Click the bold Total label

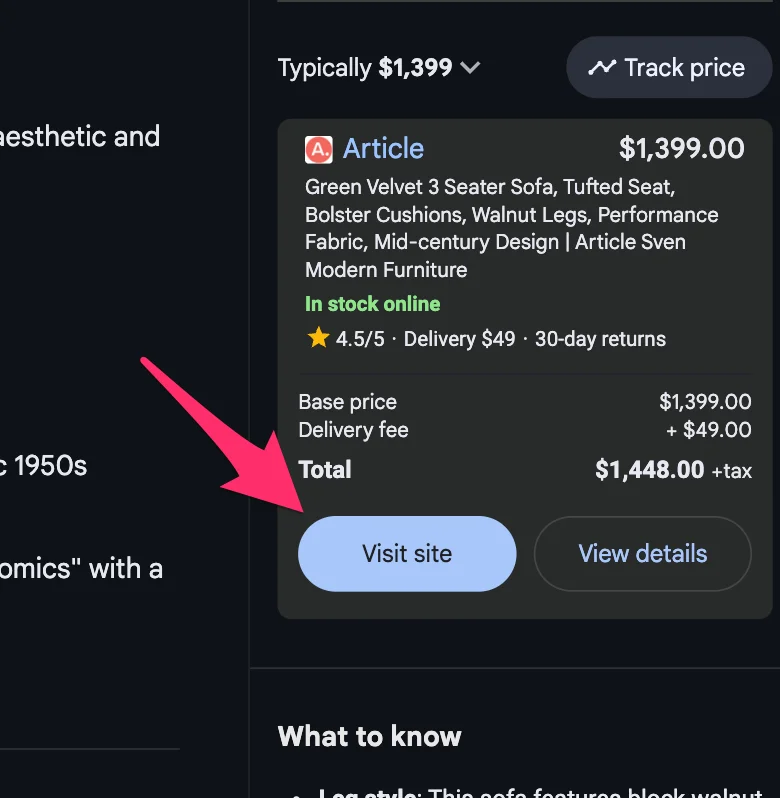coord(325,470)
